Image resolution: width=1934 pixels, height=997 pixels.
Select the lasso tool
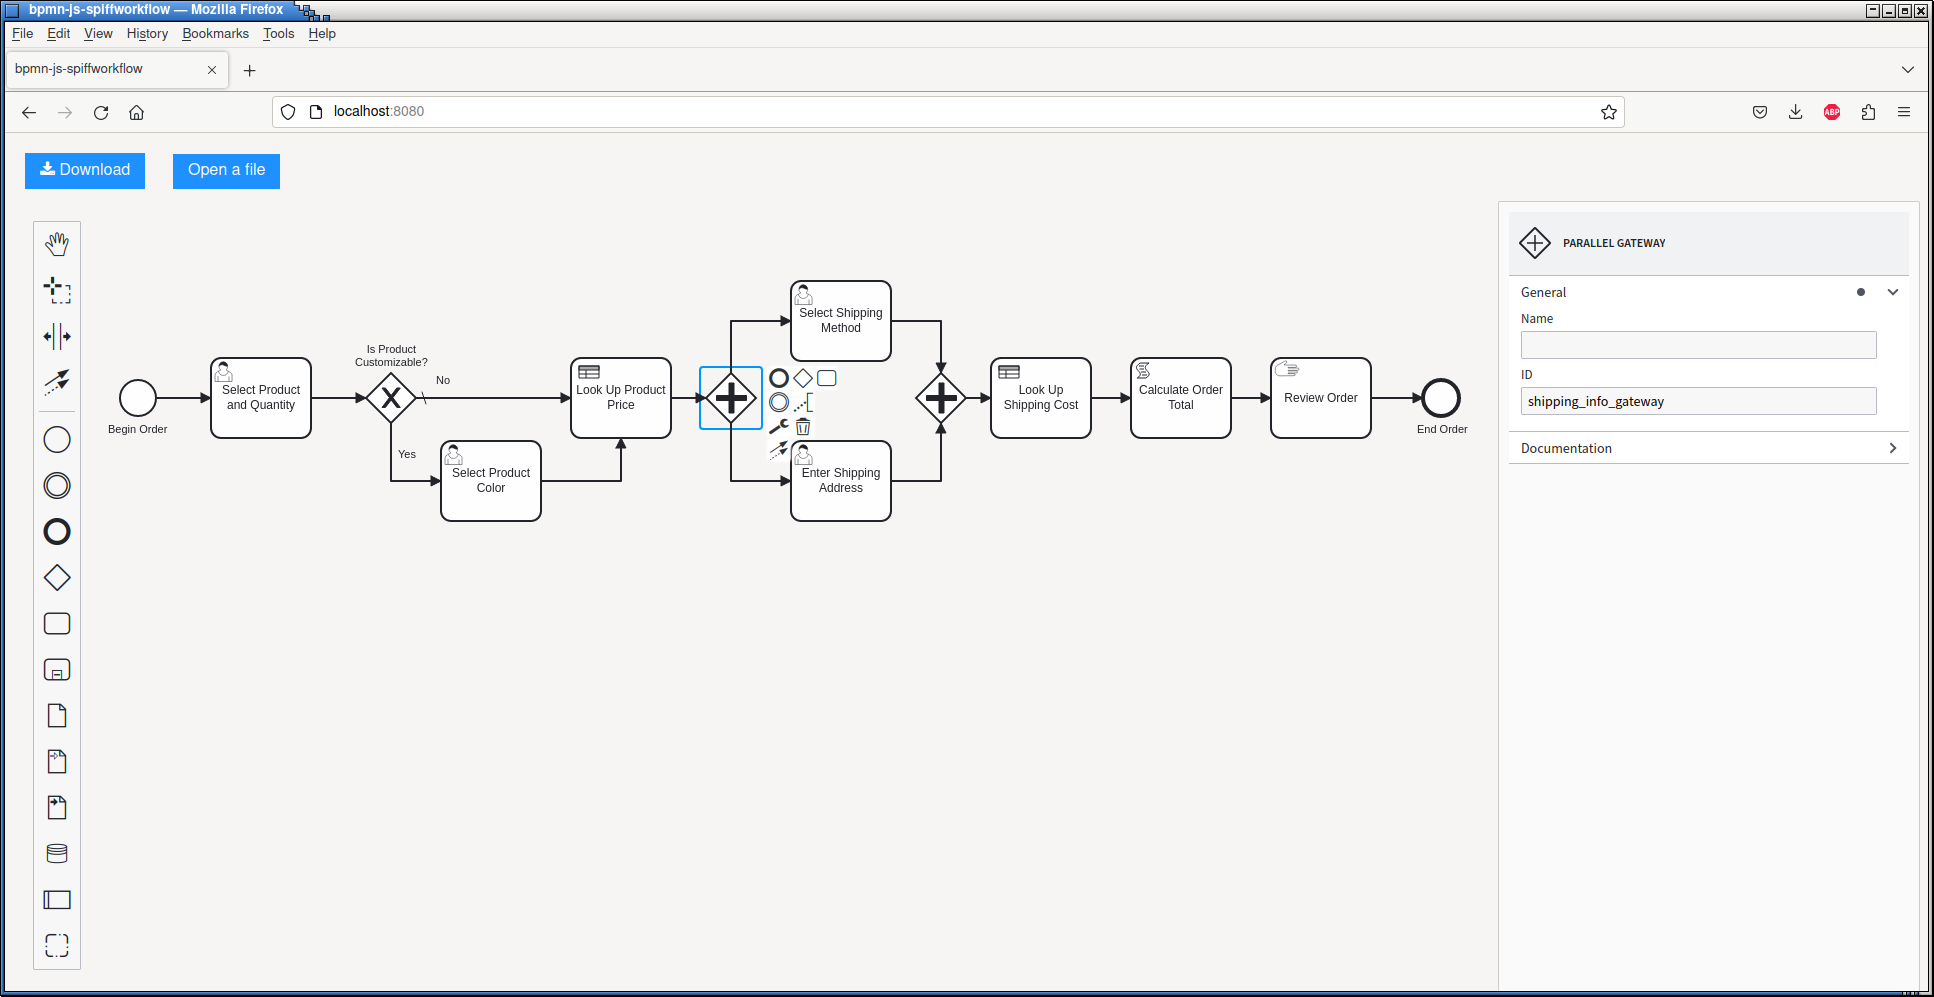click(x=57, y=290)
